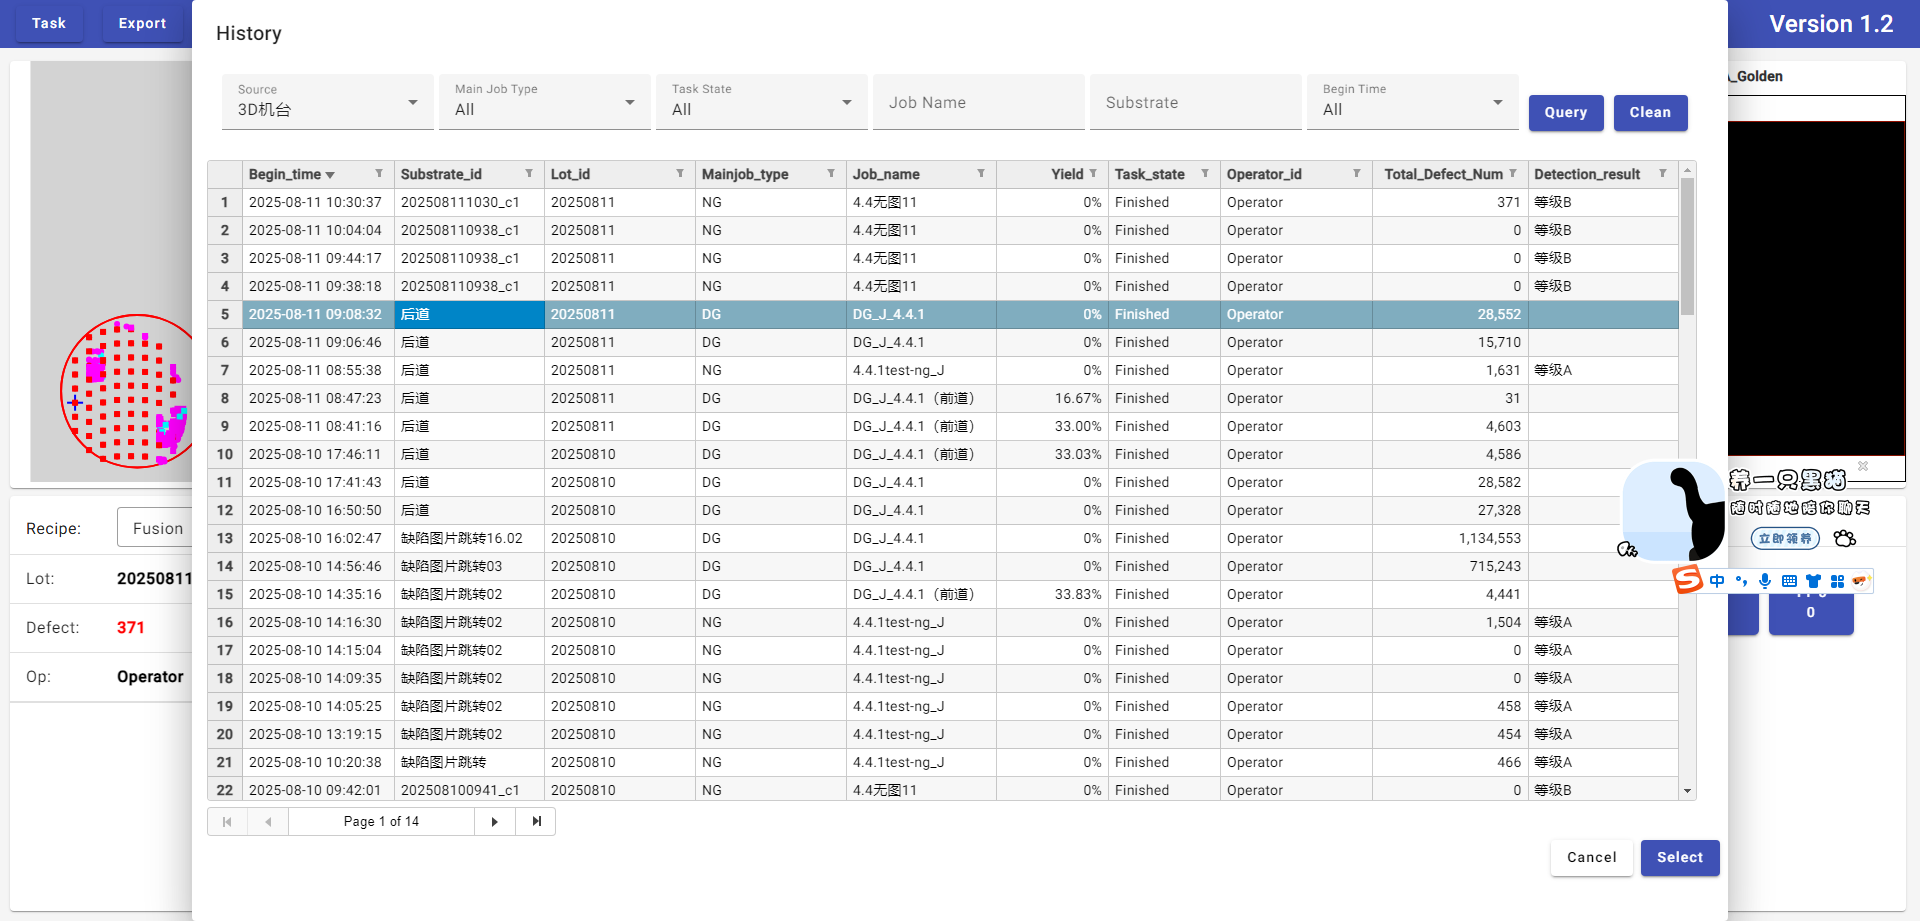The width and height of the screenshot is (1920, 921).
Task: Open the Export menu
Action: (142, 23)
